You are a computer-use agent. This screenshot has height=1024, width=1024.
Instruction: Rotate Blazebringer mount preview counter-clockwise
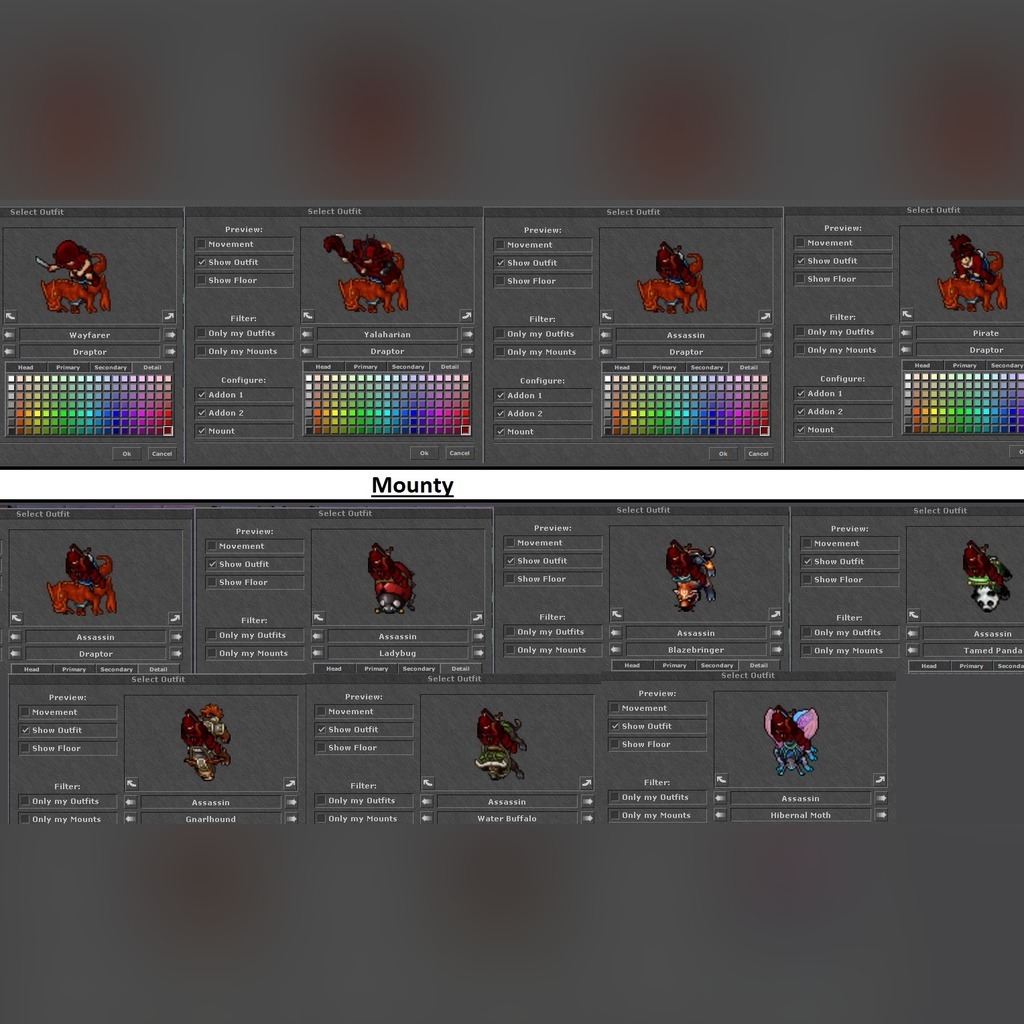point(616,614)
